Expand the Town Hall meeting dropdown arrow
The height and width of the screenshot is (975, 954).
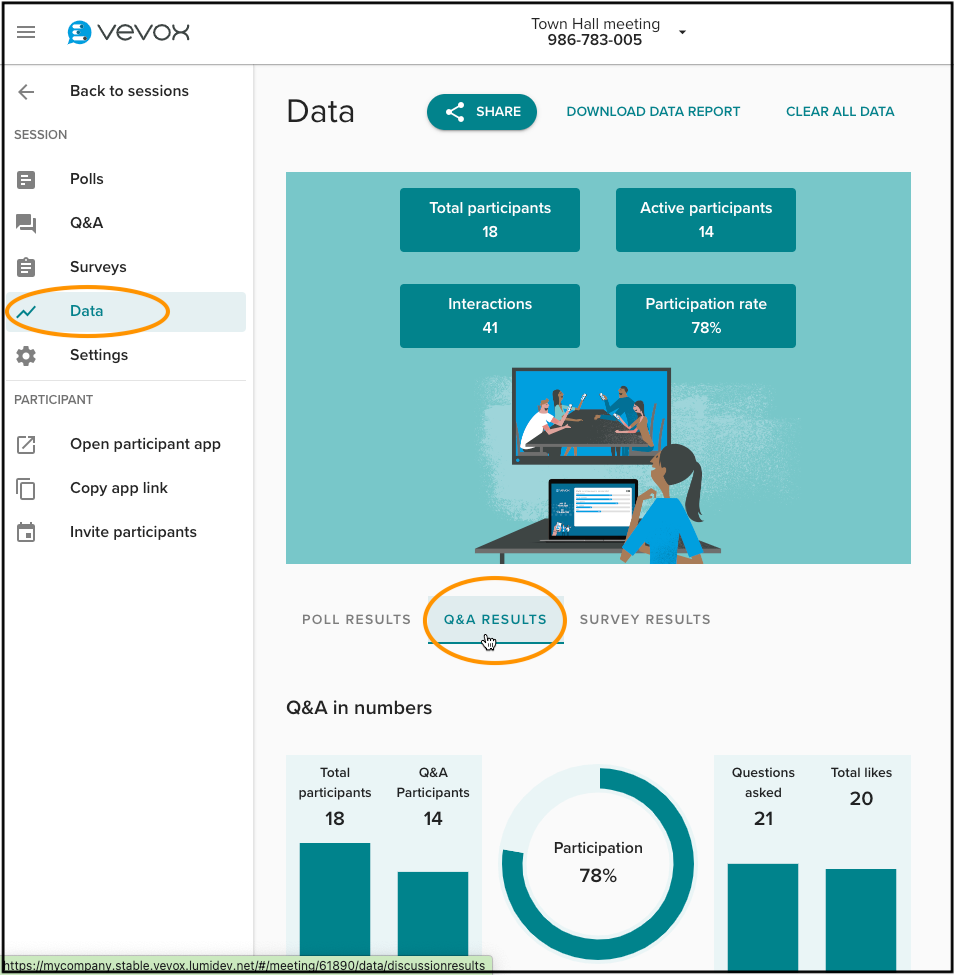(682, 32)
